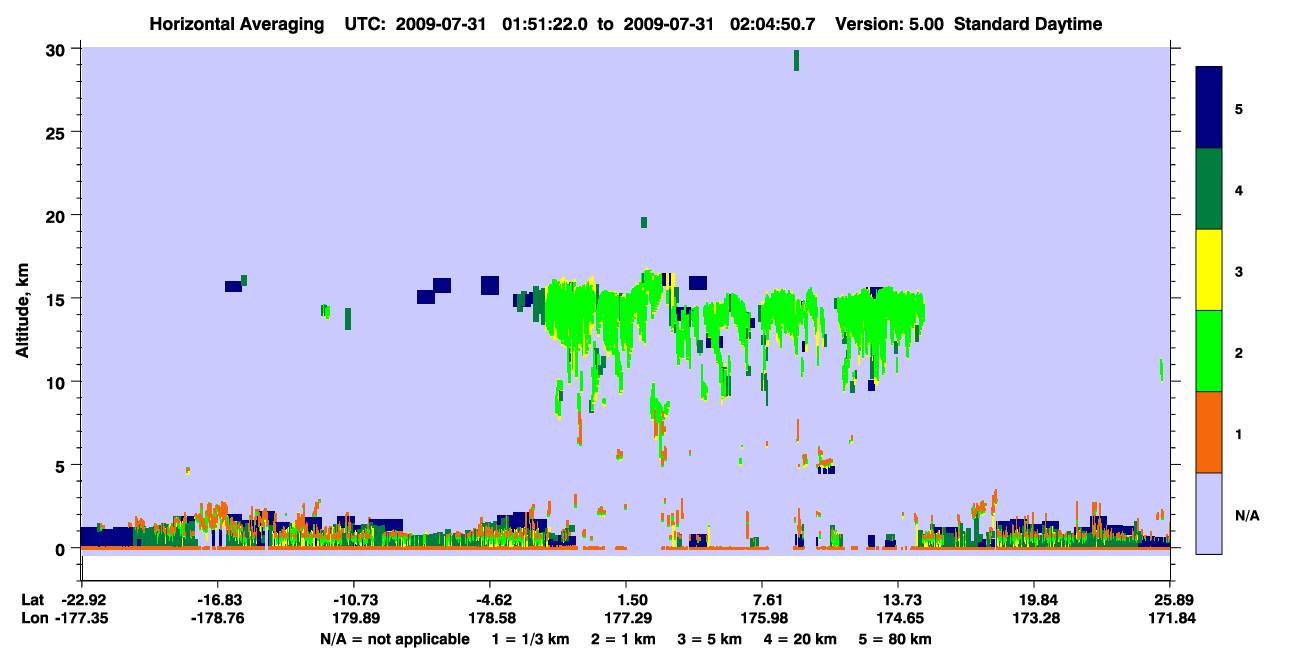
Task: Click the colorbar label 5
Action: click(x=1239, y=108)
